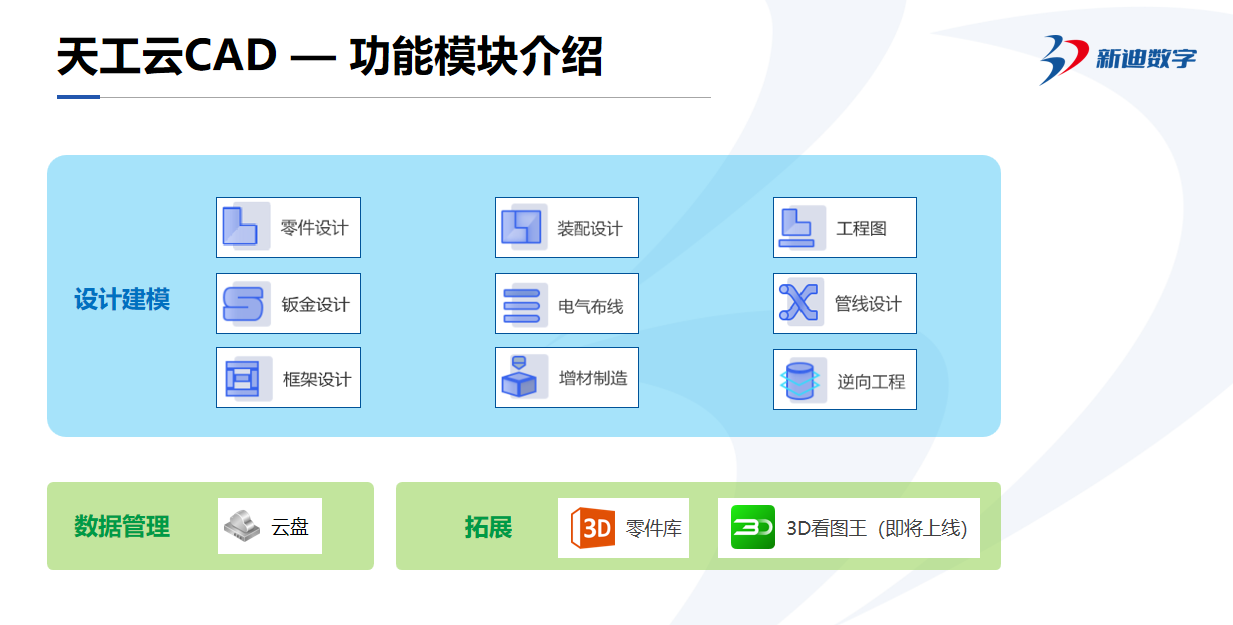The image size is (1233, 625).
Task: Click the 钣金设计 module icon
Action: click(245, 303)
